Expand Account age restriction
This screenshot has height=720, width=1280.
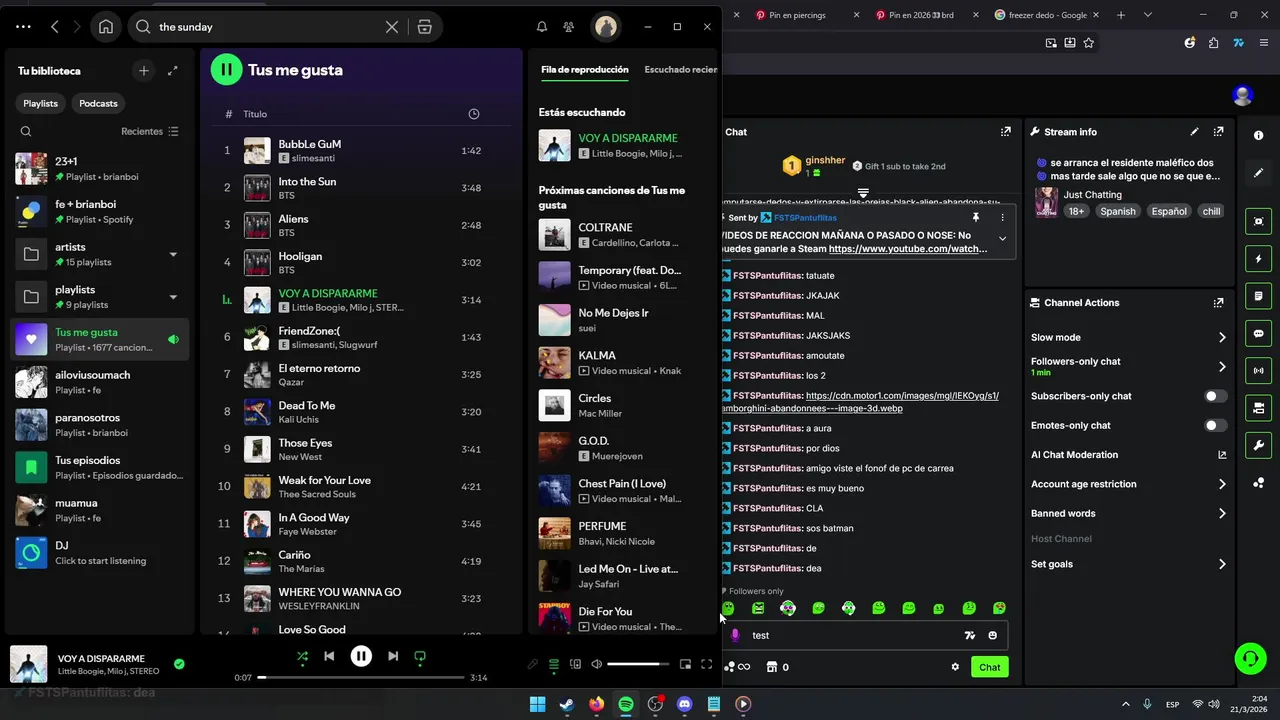(x=1222, y=484)
